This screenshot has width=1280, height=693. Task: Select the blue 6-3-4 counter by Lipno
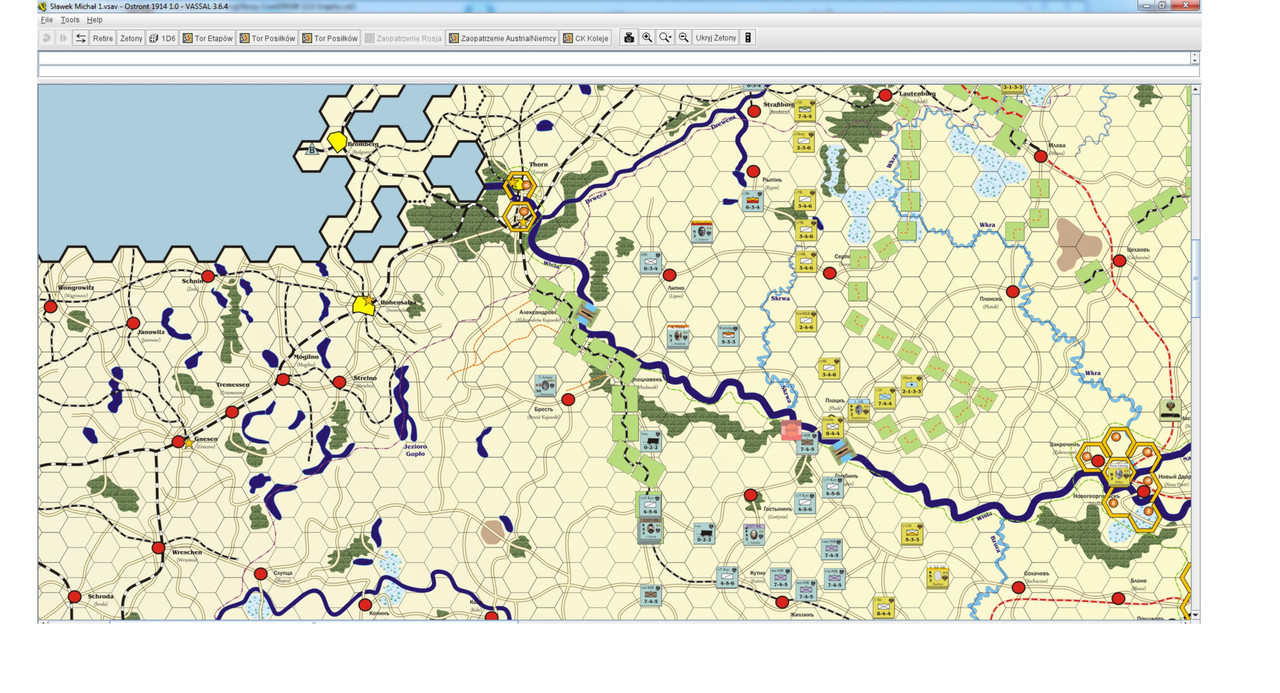[651, 262]
